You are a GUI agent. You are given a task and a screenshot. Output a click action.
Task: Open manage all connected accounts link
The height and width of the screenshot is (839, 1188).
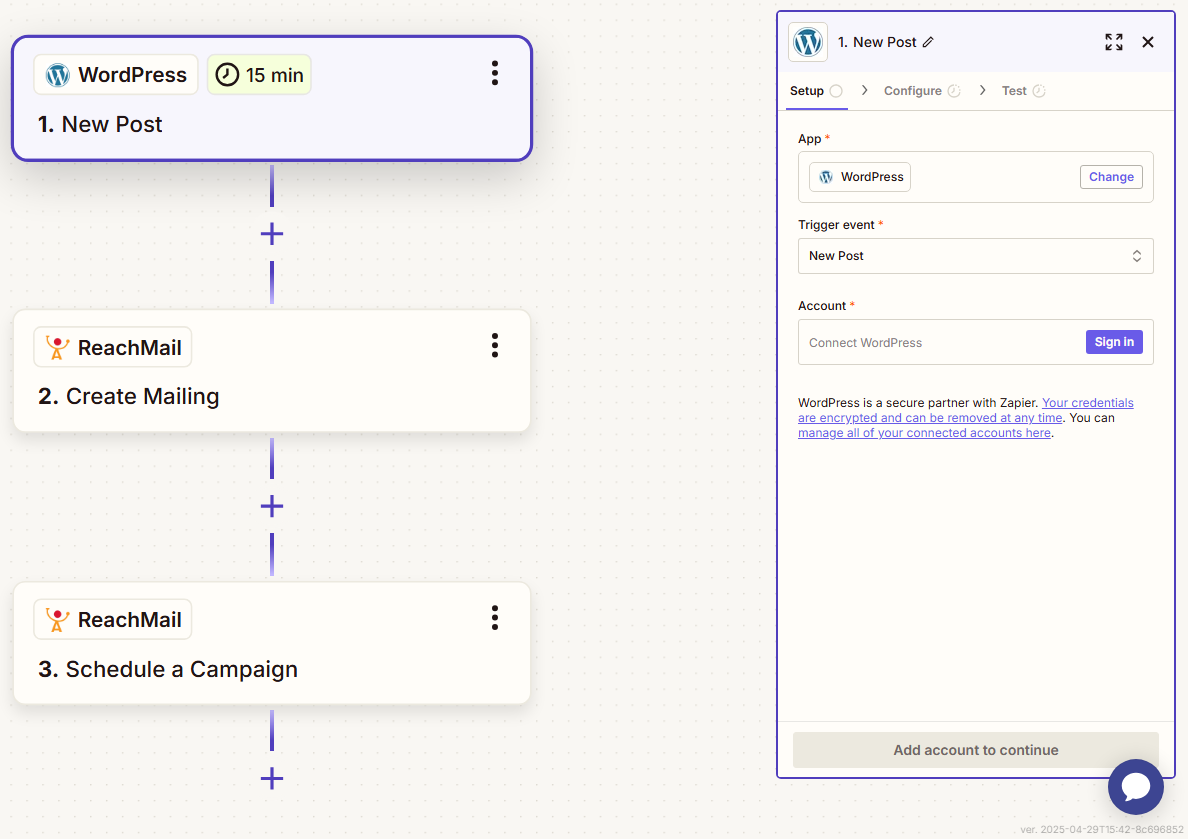pos(924,433)
